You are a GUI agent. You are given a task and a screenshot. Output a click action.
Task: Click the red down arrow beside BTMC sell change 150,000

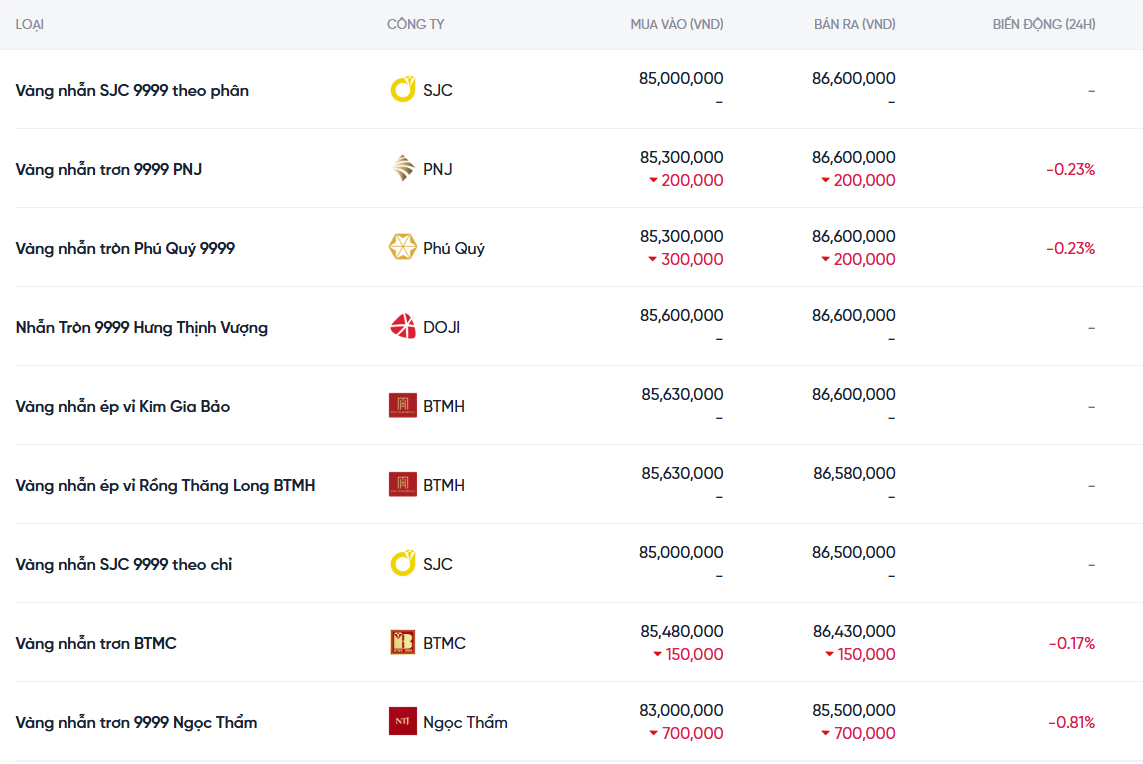(829, 654)
